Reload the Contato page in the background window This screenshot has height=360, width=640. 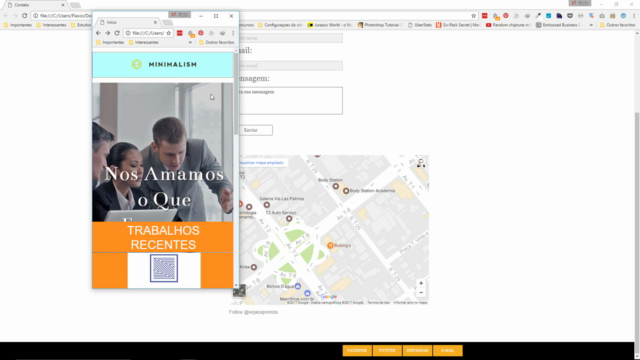click(x=24, y=16)
